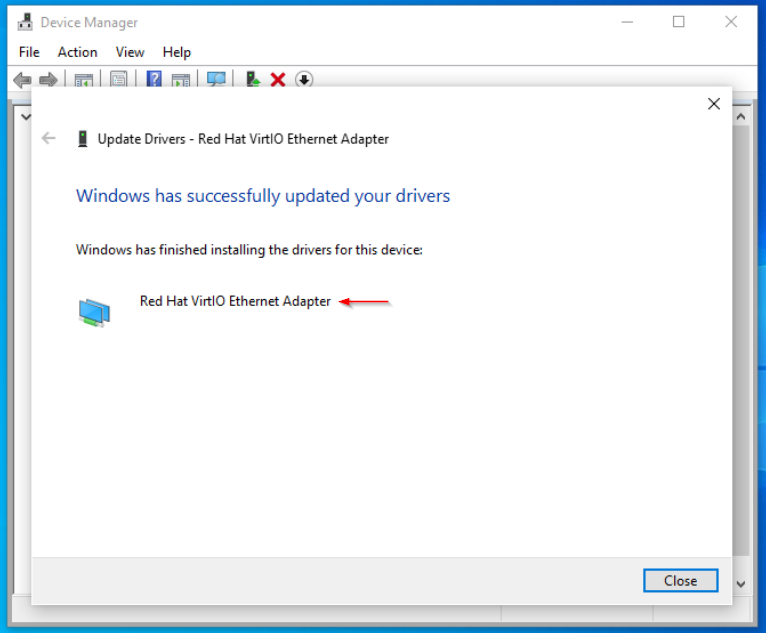The image size is (766, 633).
Task: Click the scrollbar up arrow
Action: (x=741, y=115)
